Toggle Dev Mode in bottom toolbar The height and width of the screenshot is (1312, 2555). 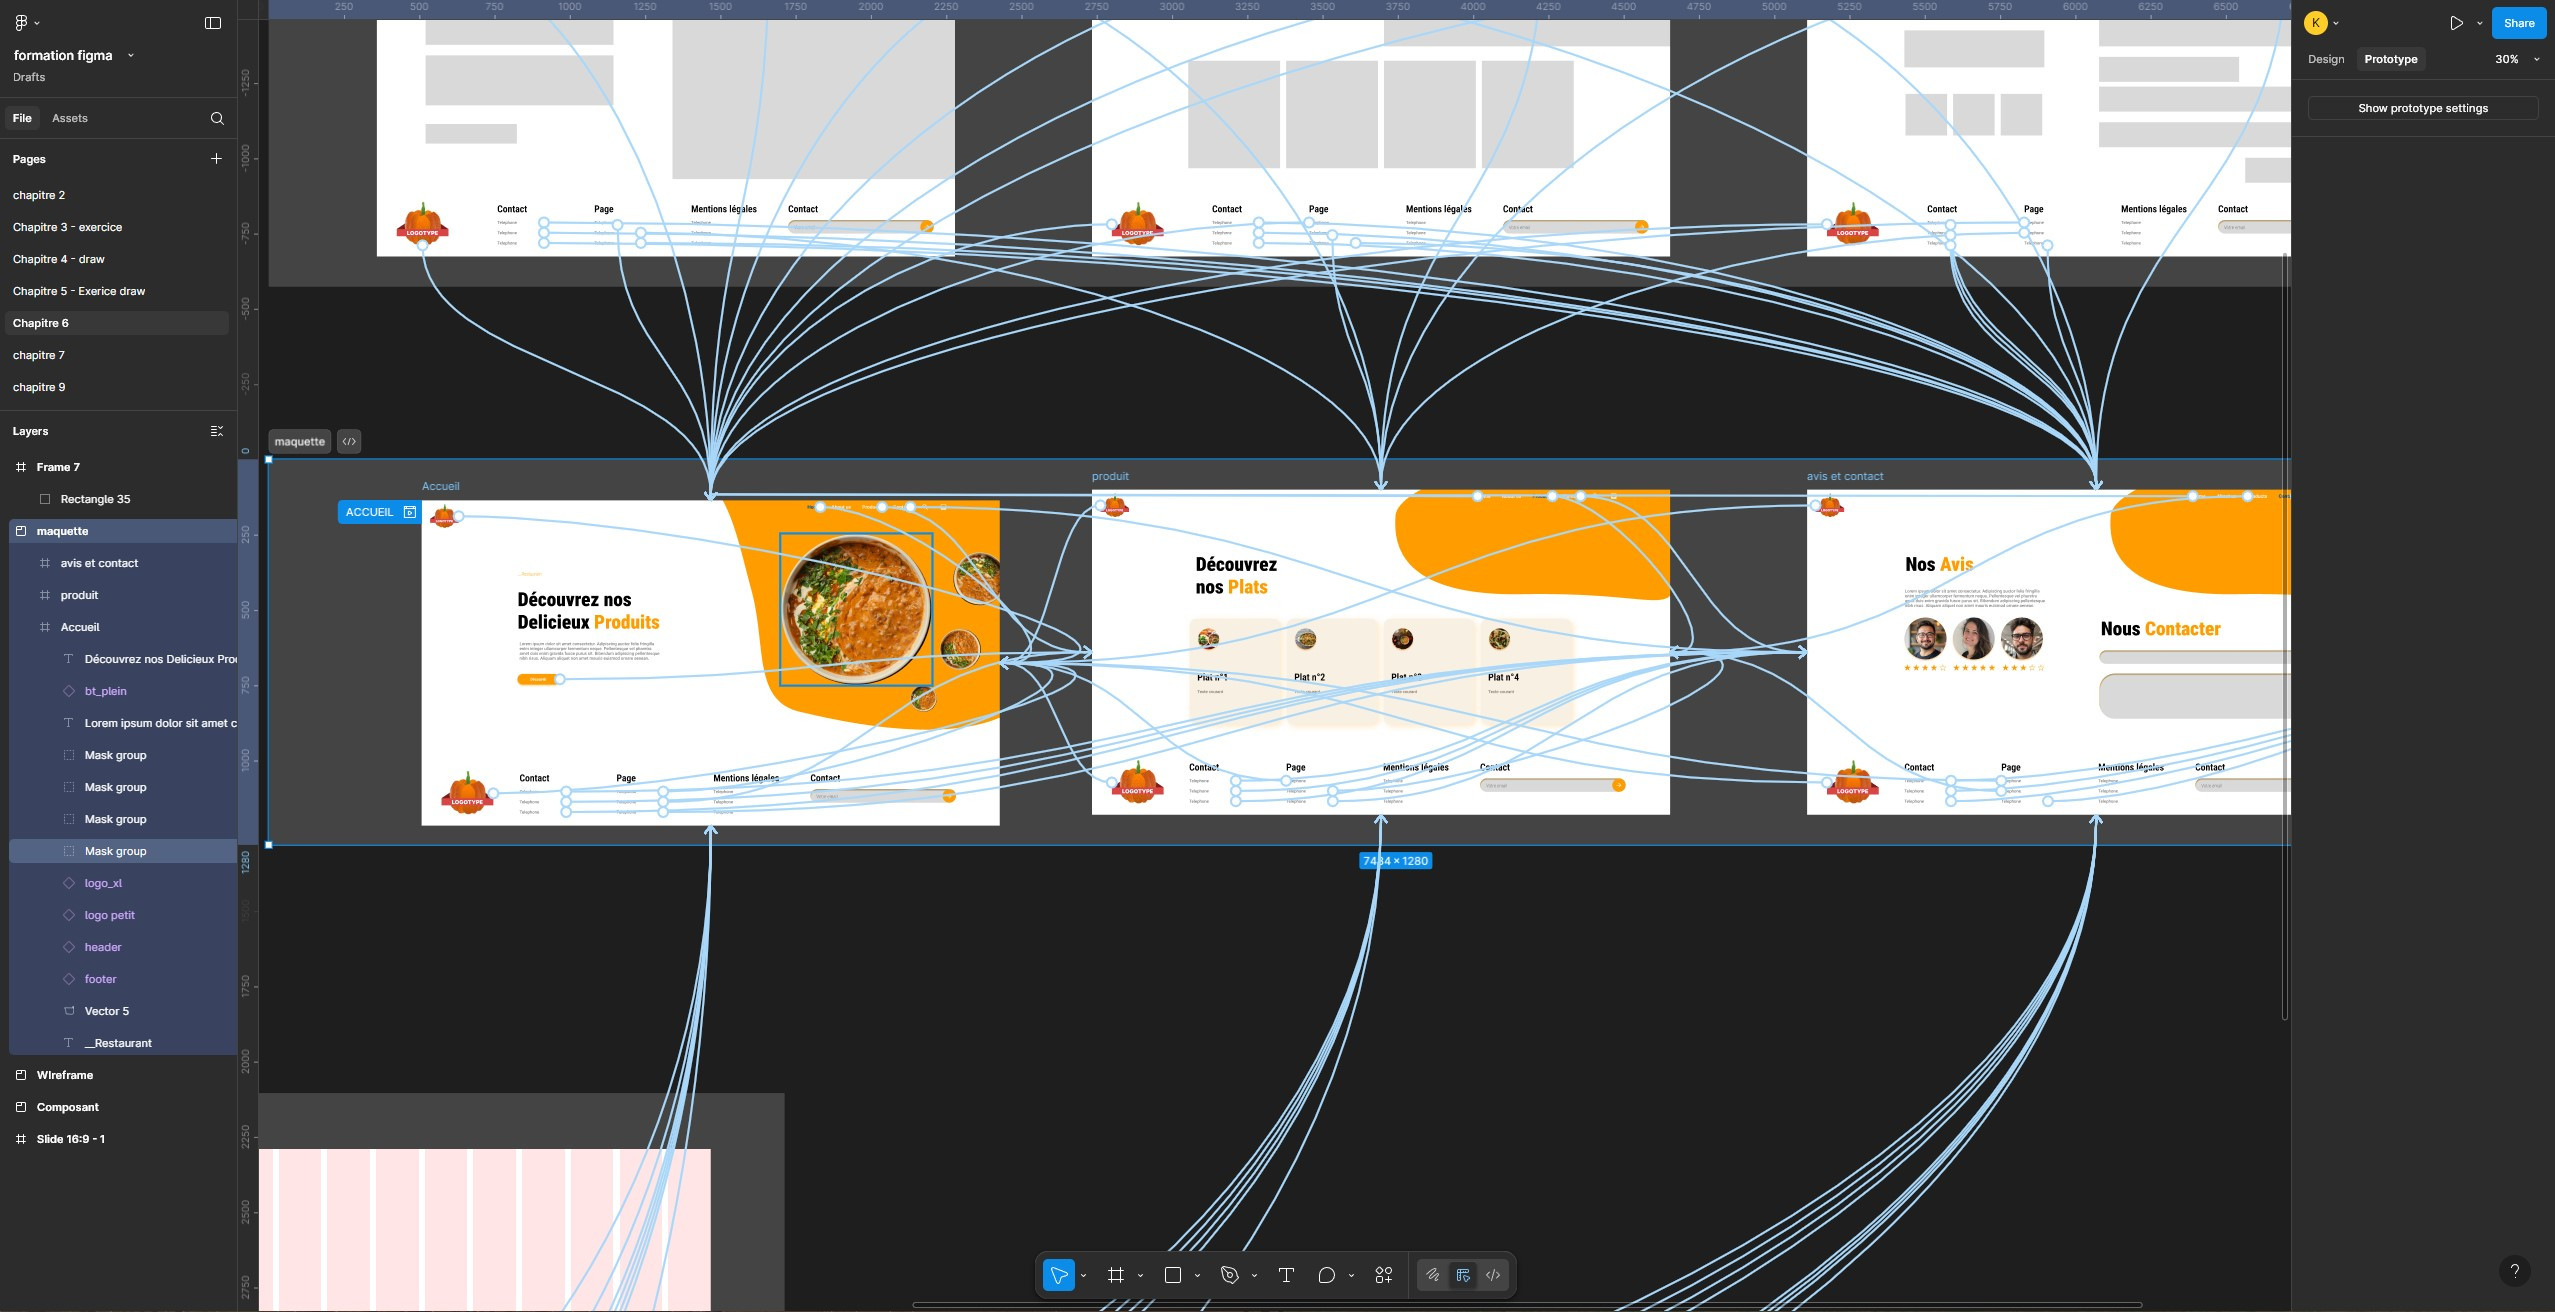[x=1493, y=1275]
